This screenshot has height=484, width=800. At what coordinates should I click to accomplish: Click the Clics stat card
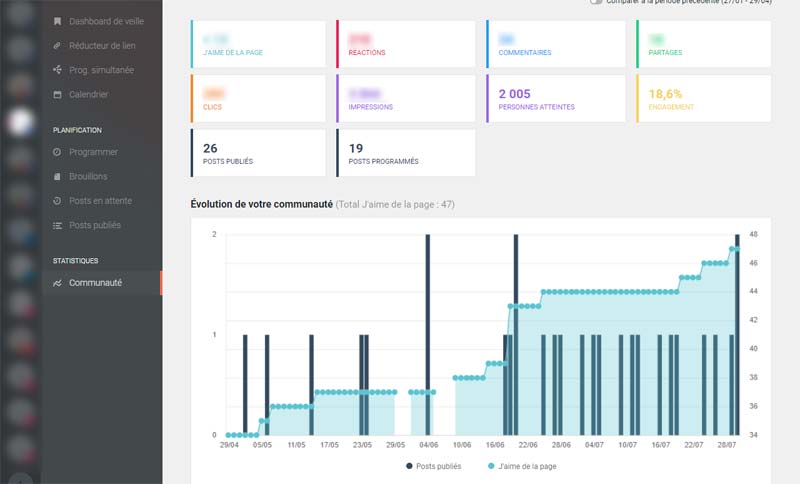point(258,98)
